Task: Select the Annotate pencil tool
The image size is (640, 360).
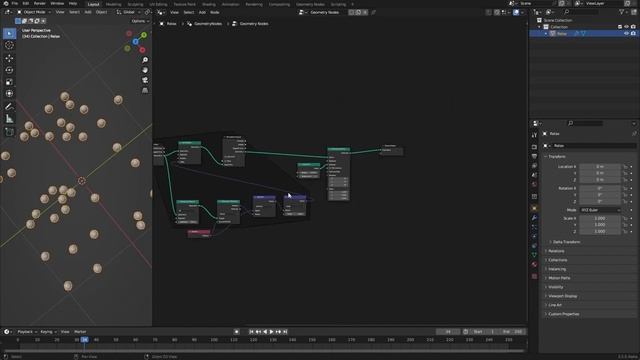Action: coord(9,107)
